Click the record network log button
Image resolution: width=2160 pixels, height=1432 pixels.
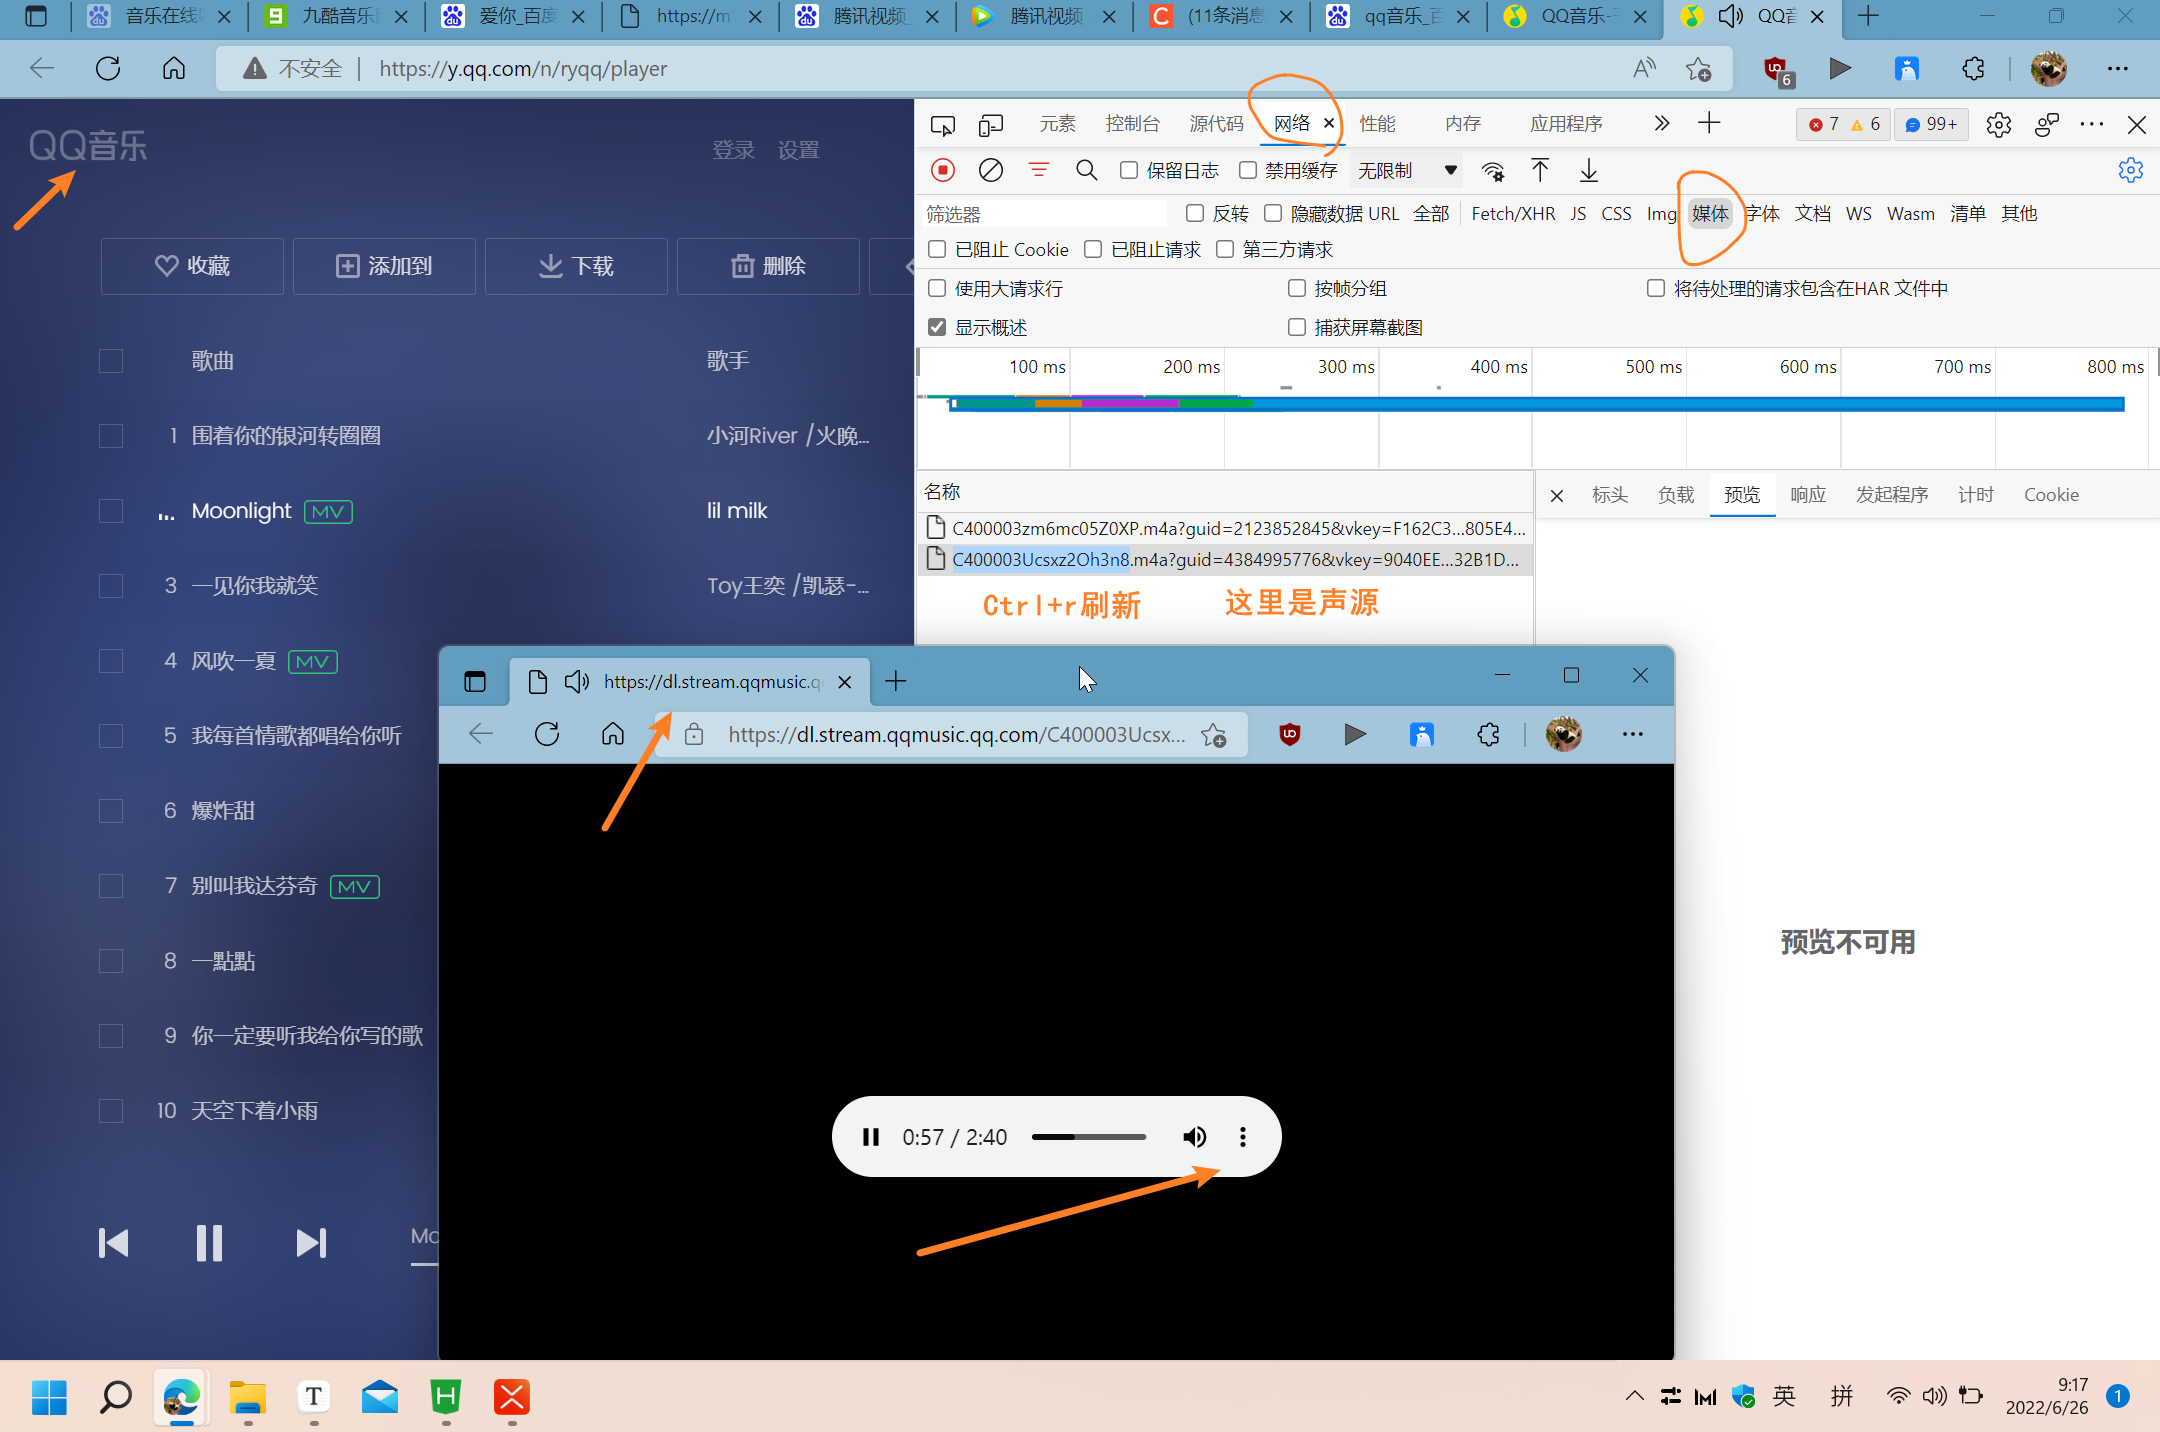(x=942, y=170)
